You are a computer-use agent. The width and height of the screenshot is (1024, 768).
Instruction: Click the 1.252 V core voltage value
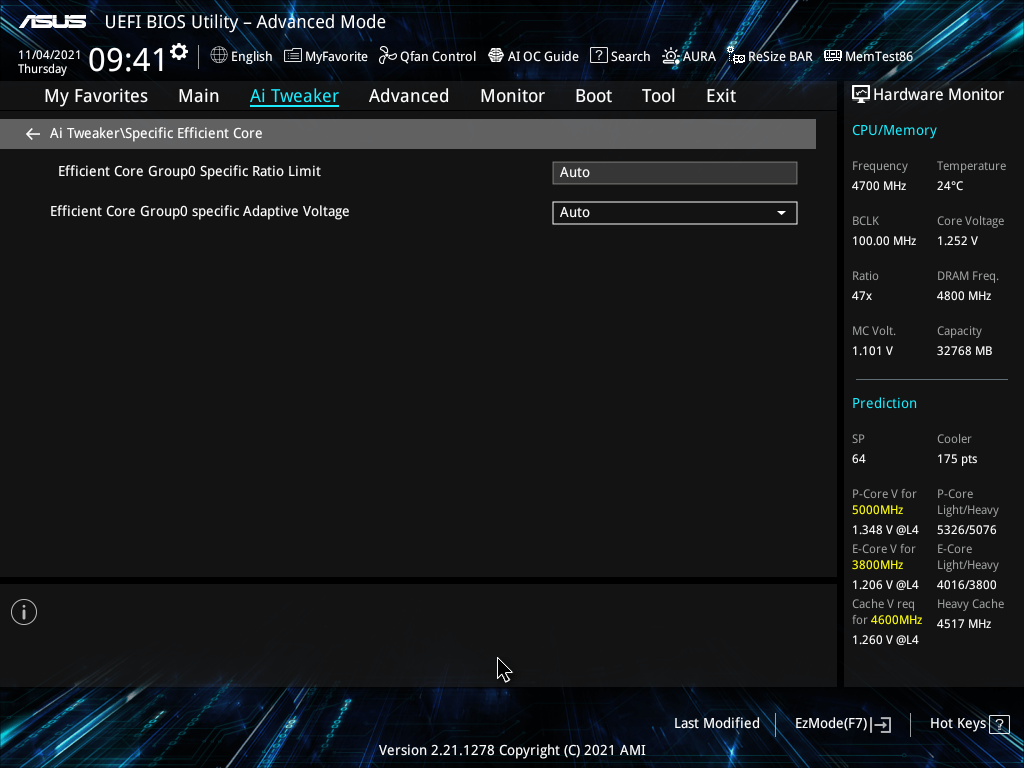pyautogui.click(x=957, y=241)
